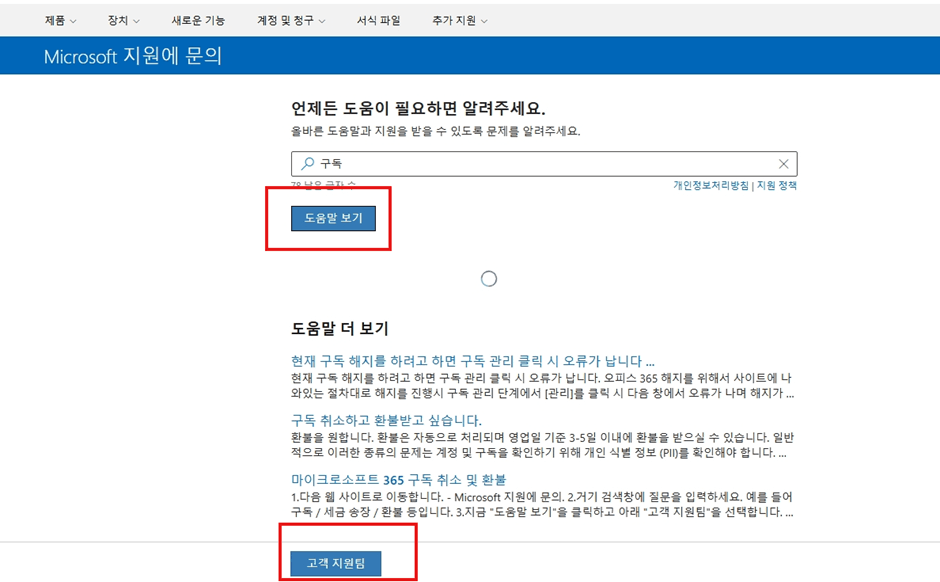The width and height of the screenshot is (940, 582).
Task: Expand the 계정 및 청구 dropdown
Action: click(291, 20)
